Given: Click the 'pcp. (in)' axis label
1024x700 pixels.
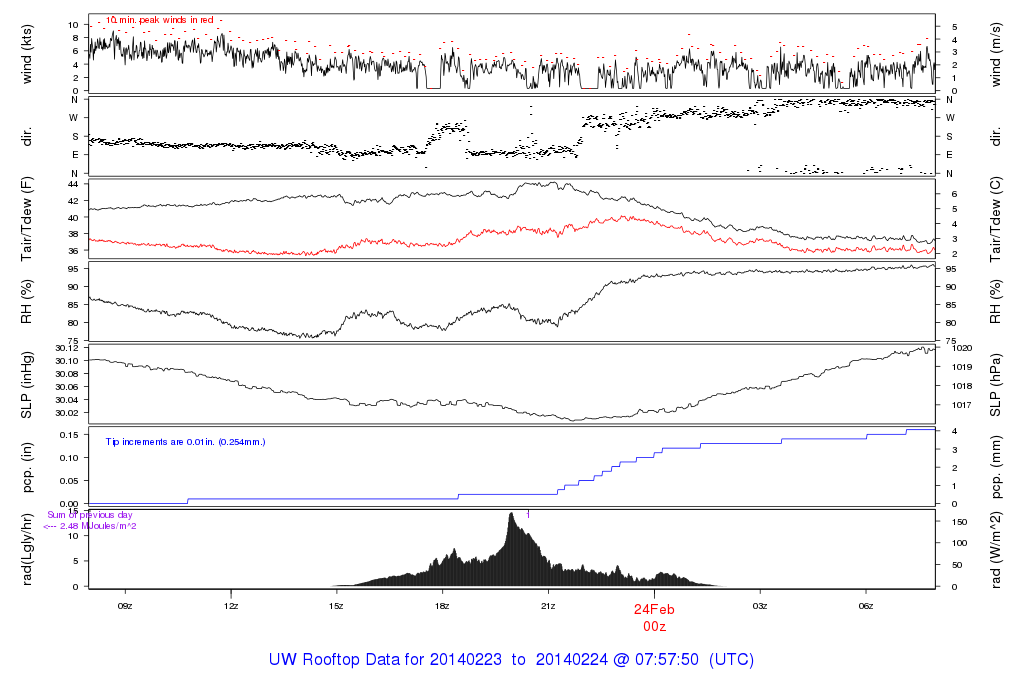Looking at the screenshot, I should [x=27, y=467].
